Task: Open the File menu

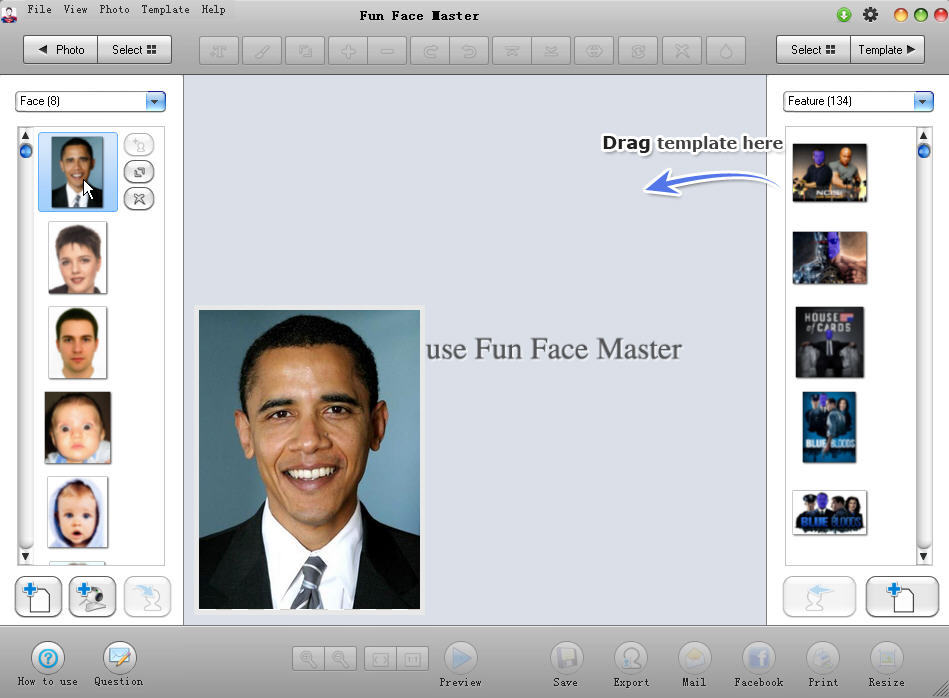Action: pyautogui.click(x=40, y=9)
